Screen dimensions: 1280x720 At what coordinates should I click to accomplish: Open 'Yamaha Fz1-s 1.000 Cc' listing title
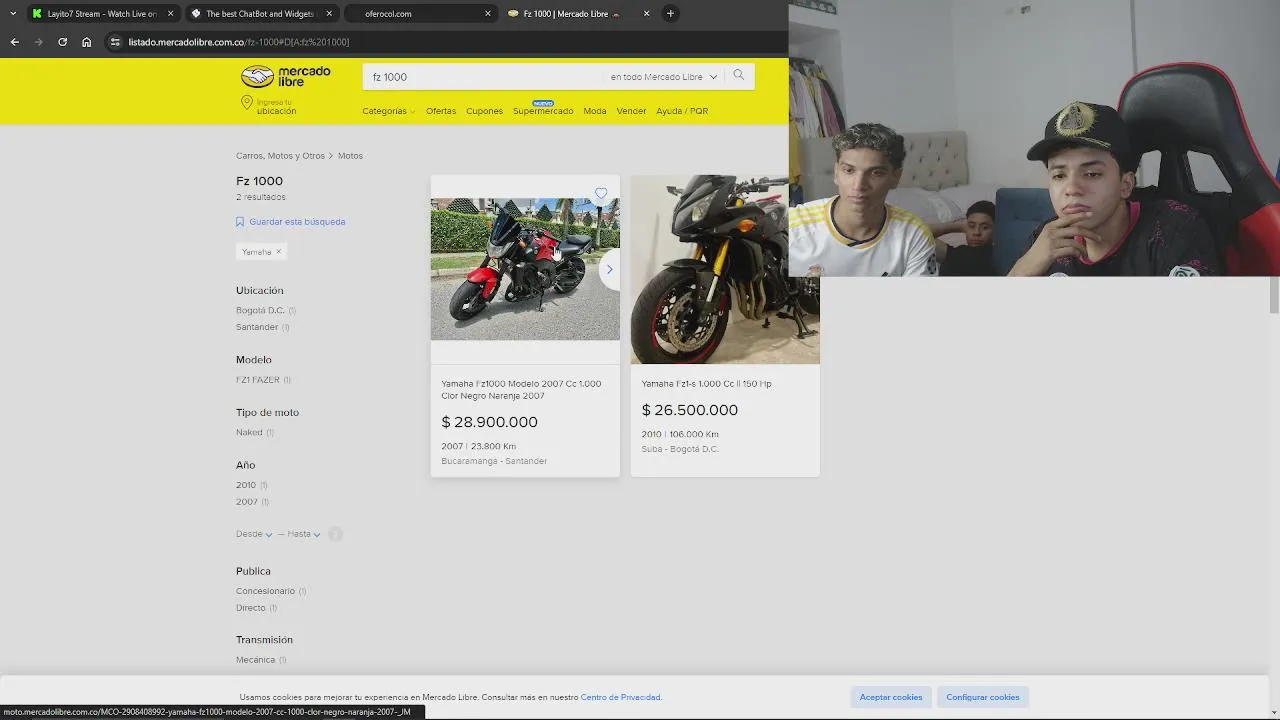[x=706, y=384]
